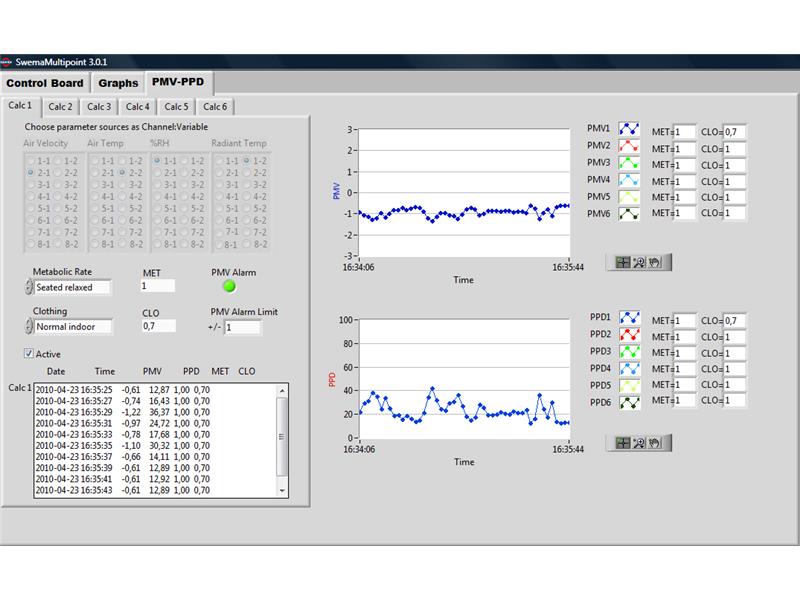Select the zoom tool under PMV graph
Screen dimensions: 800x600
coord(639,262)
